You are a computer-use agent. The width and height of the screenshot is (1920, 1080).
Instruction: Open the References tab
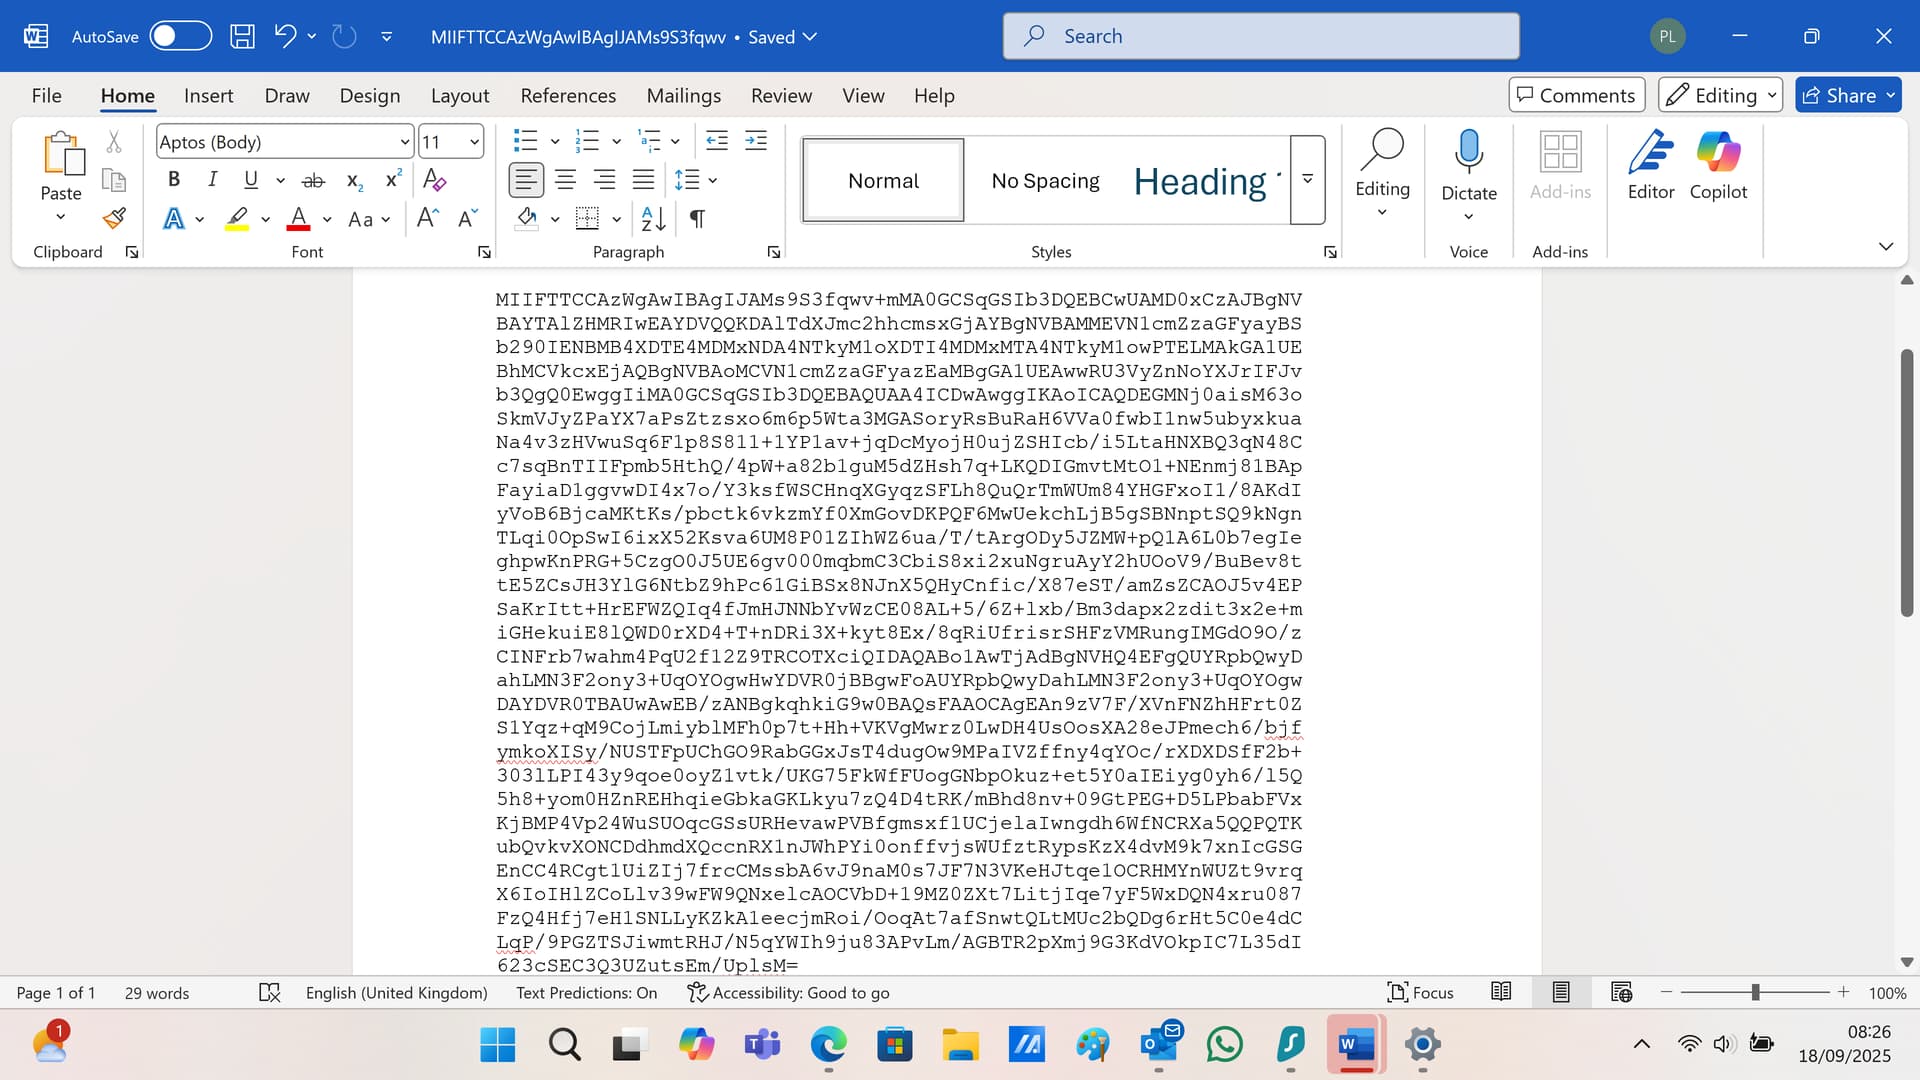(568, 96)
